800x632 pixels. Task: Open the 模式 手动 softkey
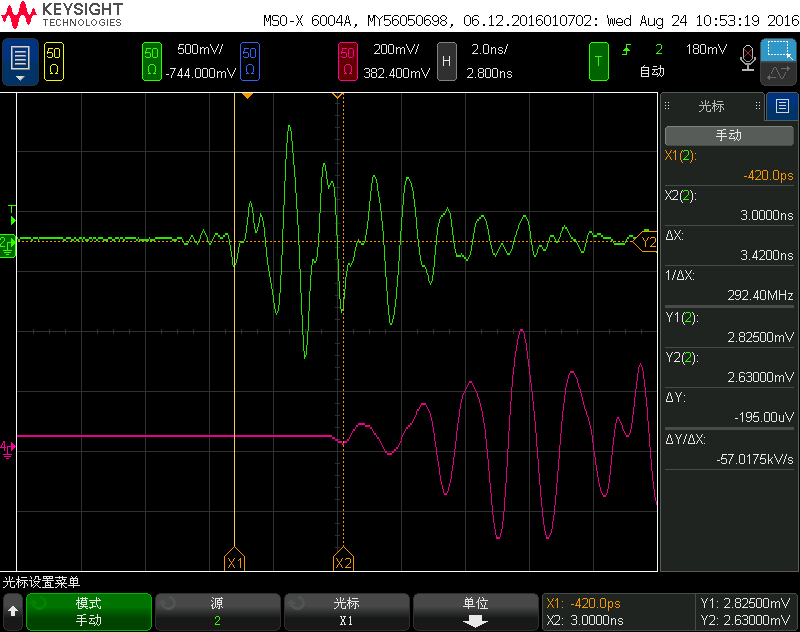tap(89, 611)
